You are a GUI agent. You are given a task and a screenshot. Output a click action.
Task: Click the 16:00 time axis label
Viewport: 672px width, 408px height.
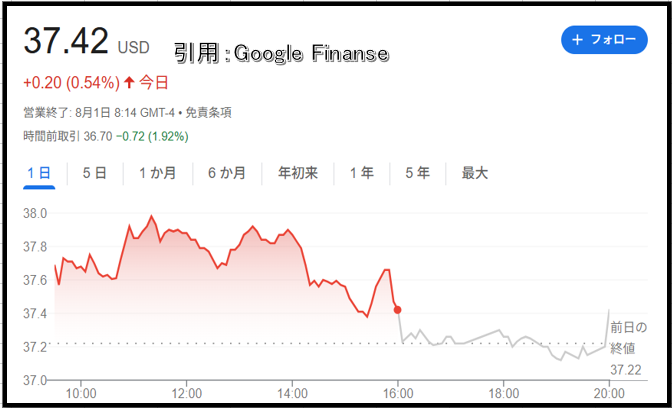click(x=398, y=393)
